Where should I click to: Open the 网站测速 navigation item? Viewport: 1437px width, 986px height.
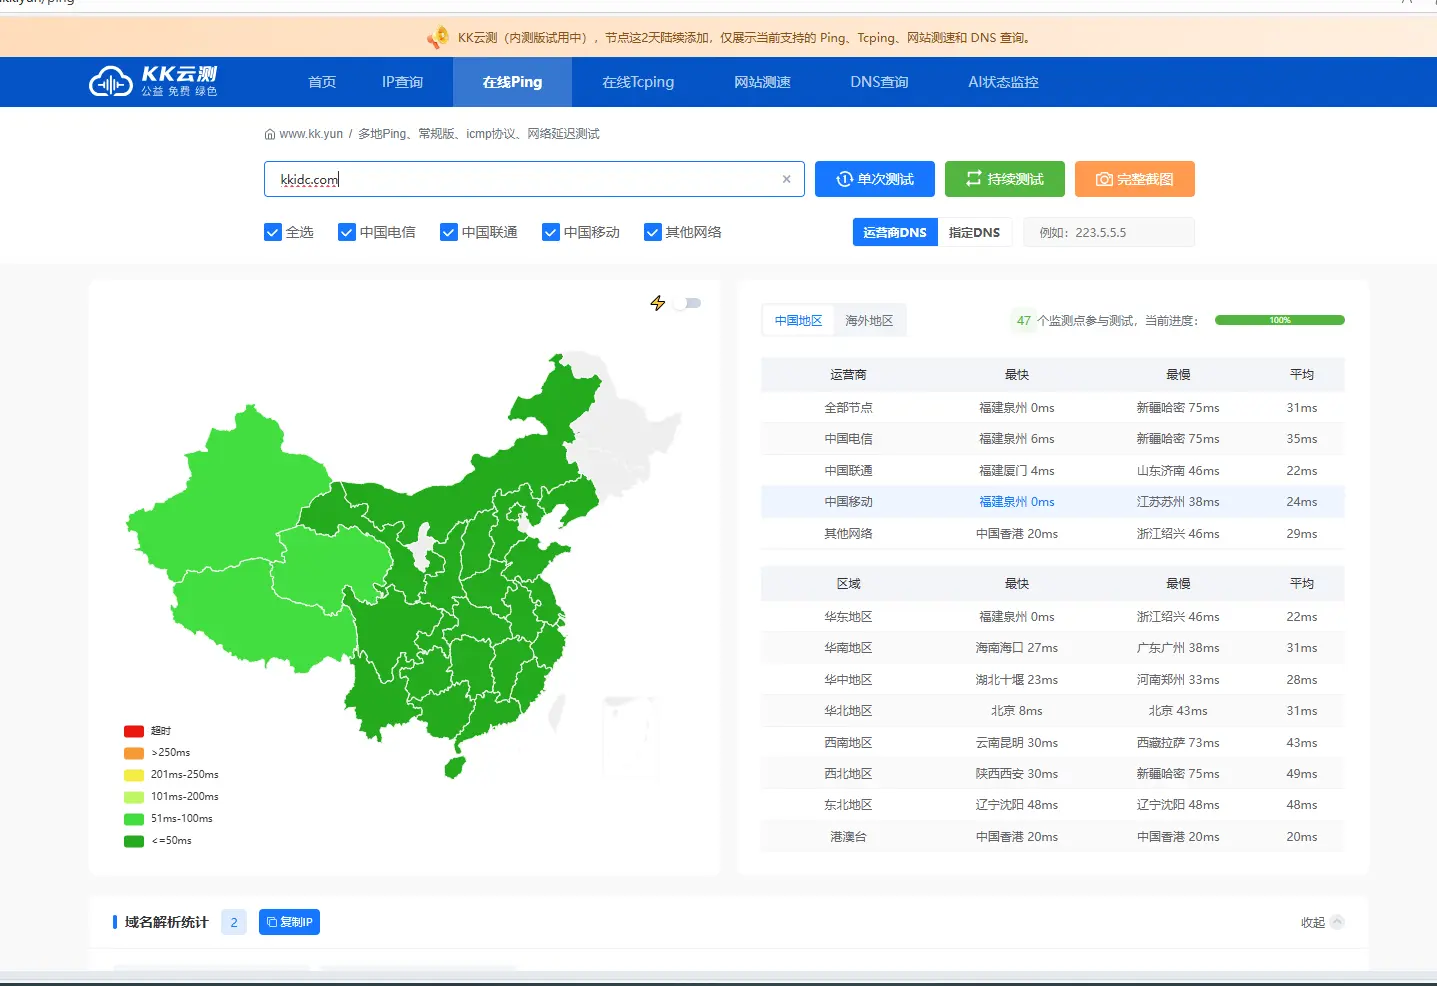(762, 82)
